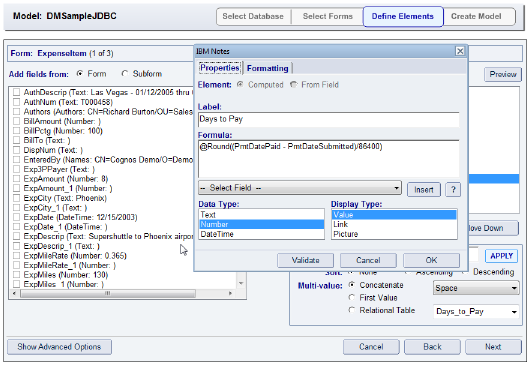The image size is (530, 366).
Task: Select Form as field source
Action: click(80, 73)
